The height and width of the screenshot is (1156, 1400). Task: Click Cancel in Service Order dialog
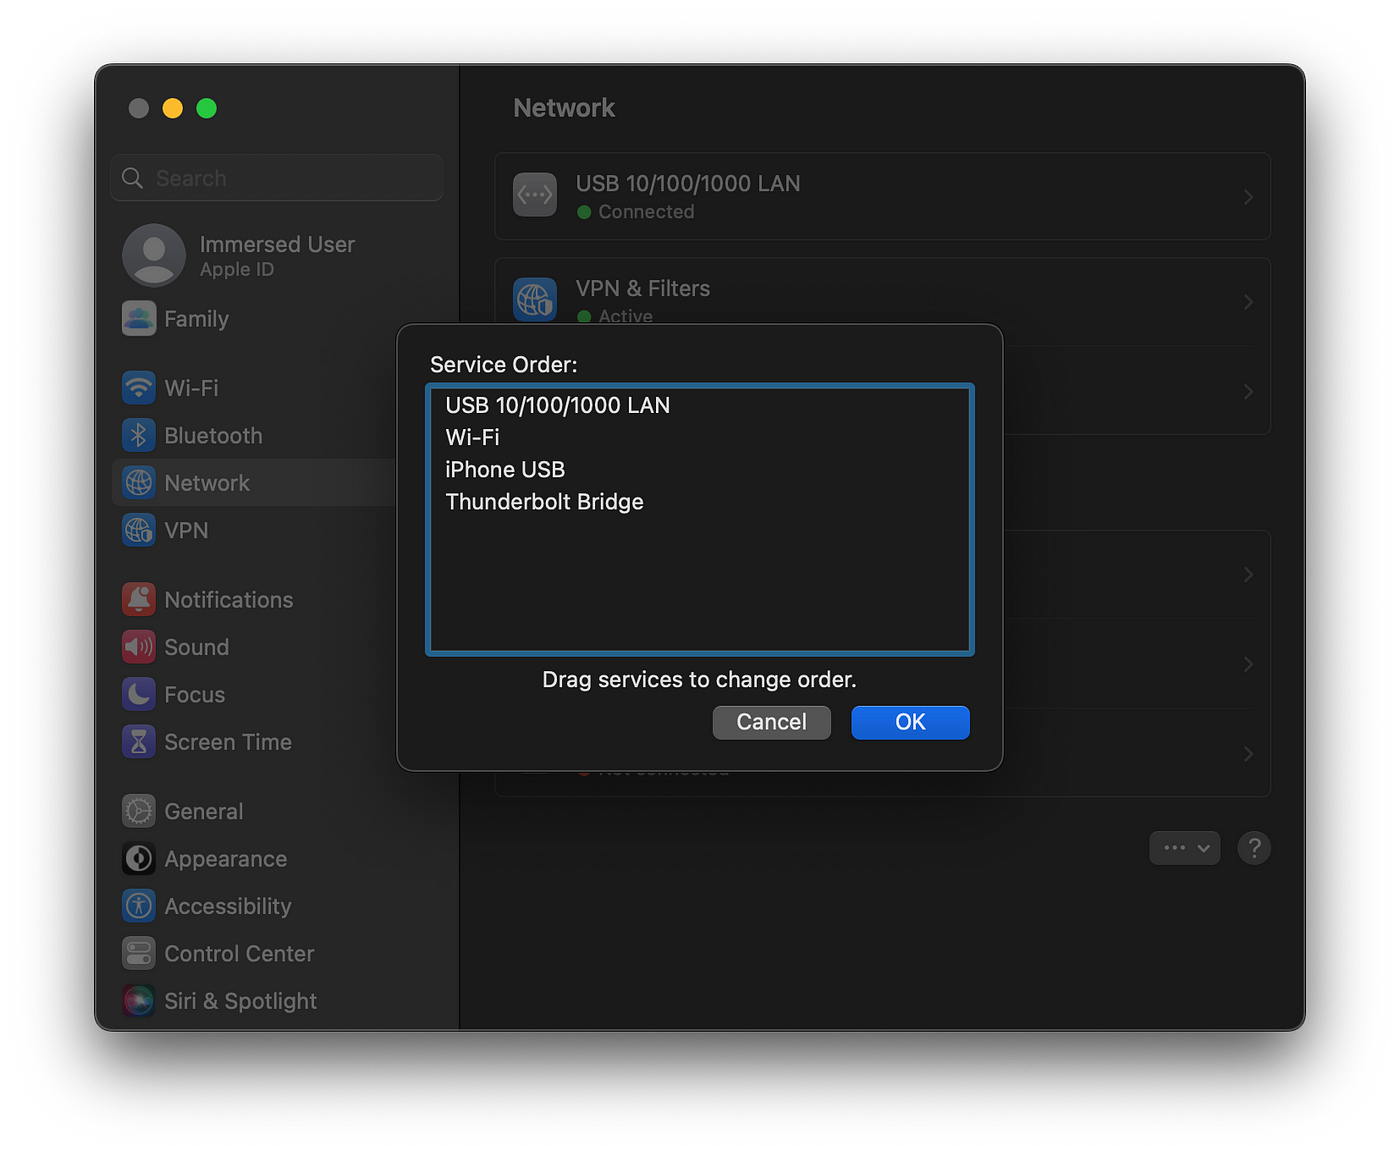pos(771,722)
